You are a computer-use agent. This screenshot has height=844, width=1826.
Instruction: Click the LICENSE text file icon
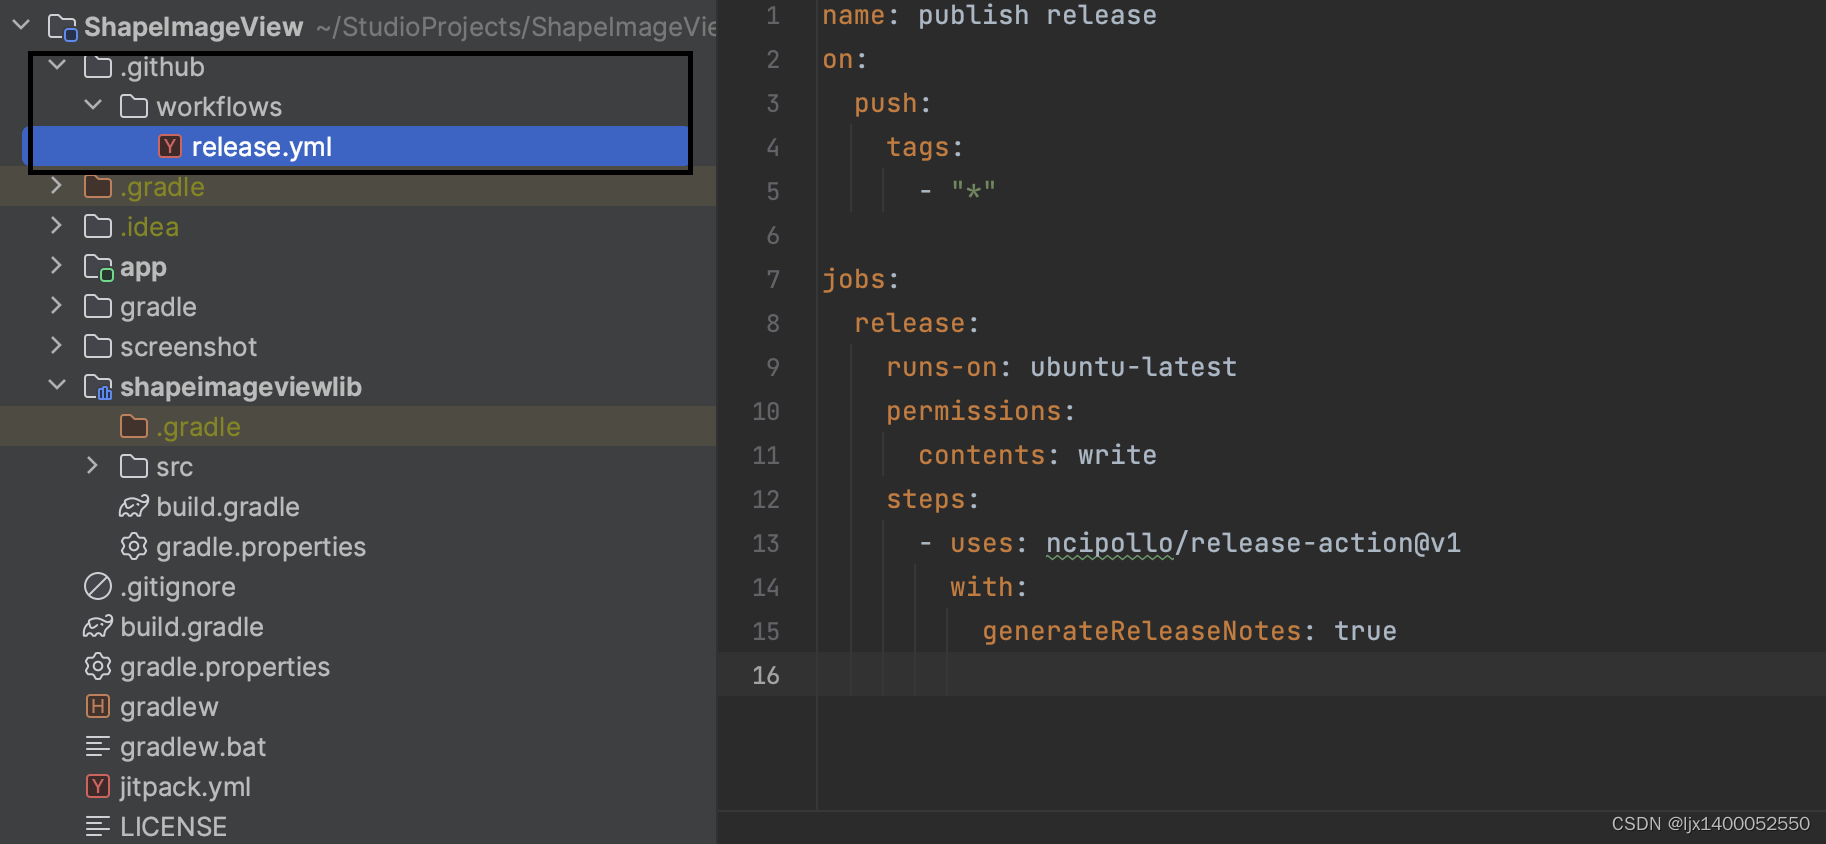[x=98, y=827]
